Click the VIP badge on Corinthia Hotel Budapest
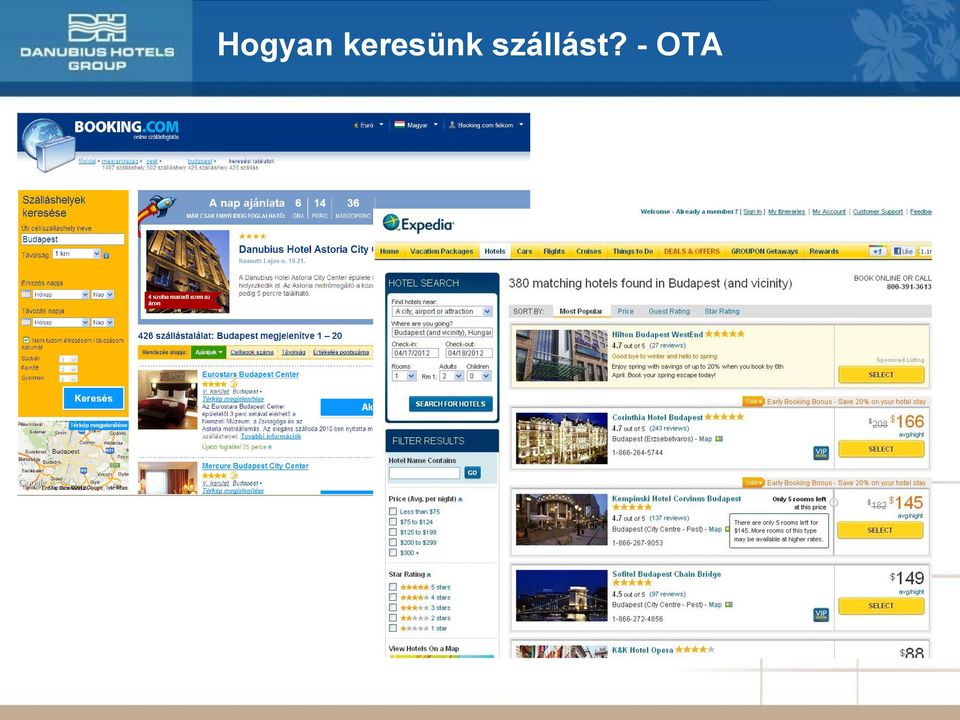This screenshot has width=960, height=720. (x=820, y=452)
